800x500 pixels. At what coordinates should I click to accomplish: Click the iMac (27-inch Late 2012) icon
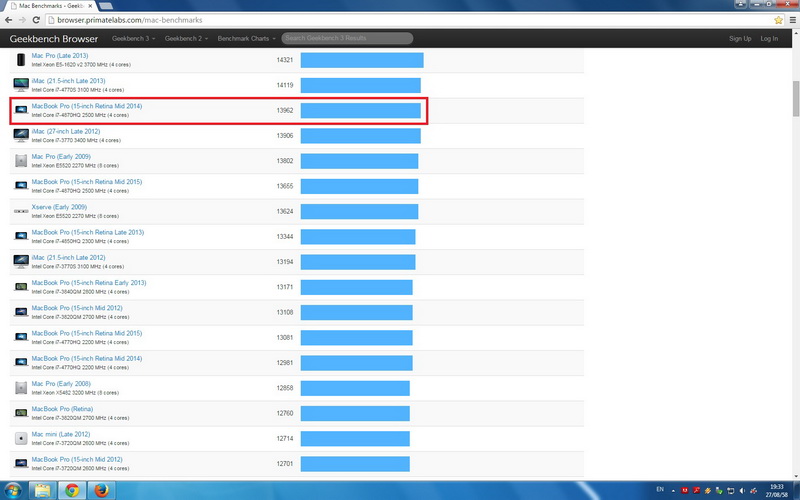click(x=21, y=135)
